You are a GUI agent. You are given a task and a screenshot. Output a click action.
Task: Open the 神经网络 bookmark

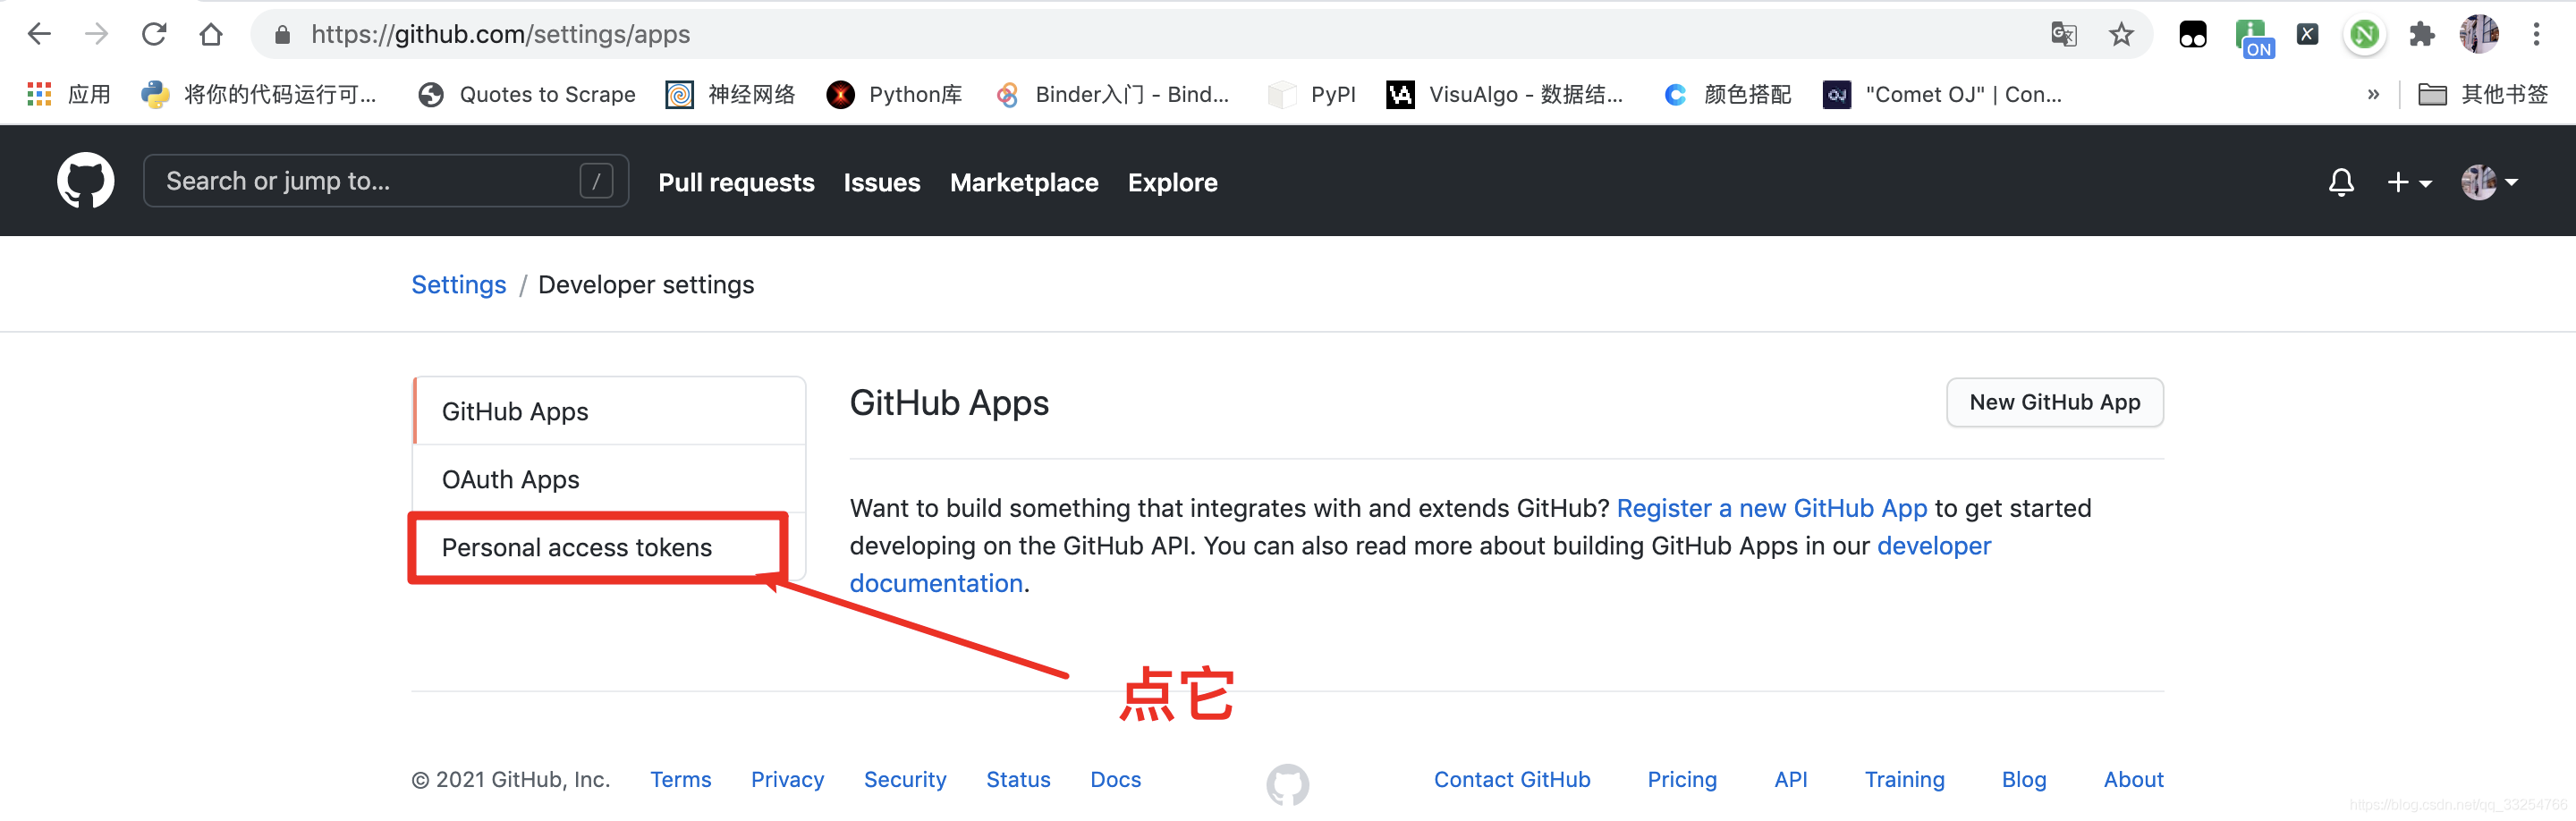click(730, 94)
